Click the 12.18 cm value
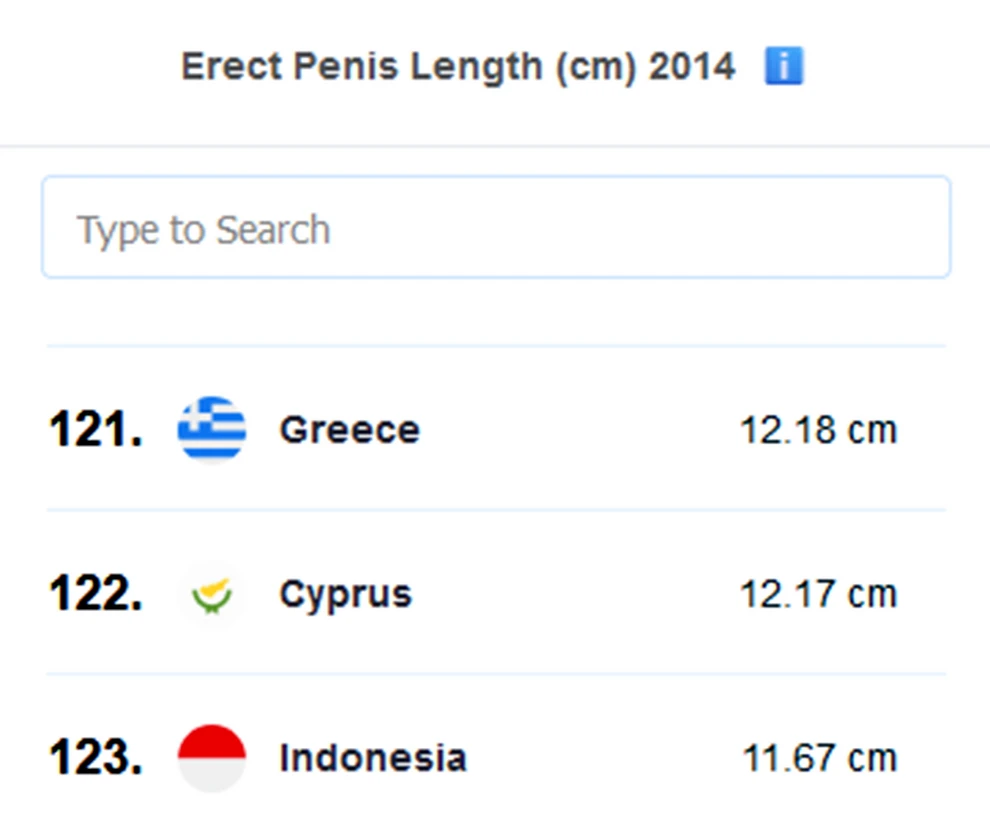The image size is (990, 834). click(x=818, y=431)
